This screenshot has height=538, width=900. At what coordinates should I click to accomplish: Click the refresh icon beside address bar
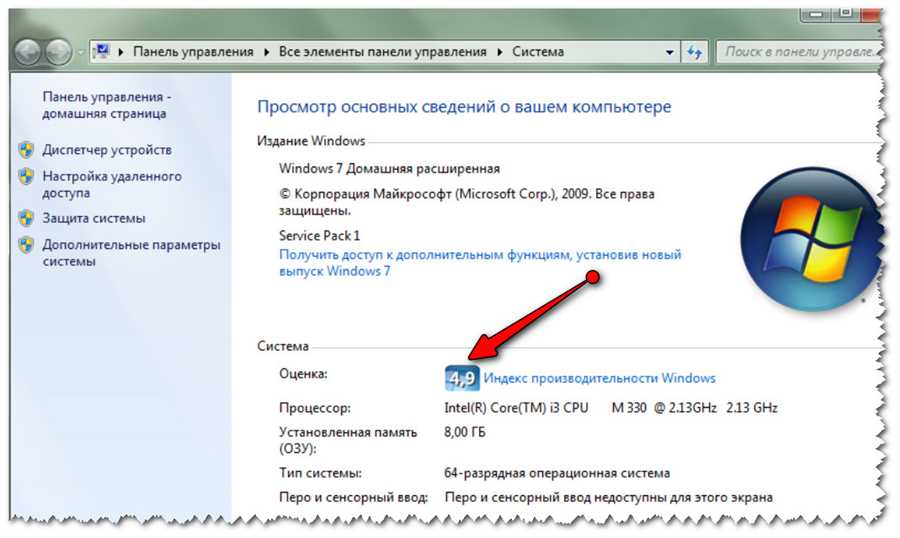[695, 52]
